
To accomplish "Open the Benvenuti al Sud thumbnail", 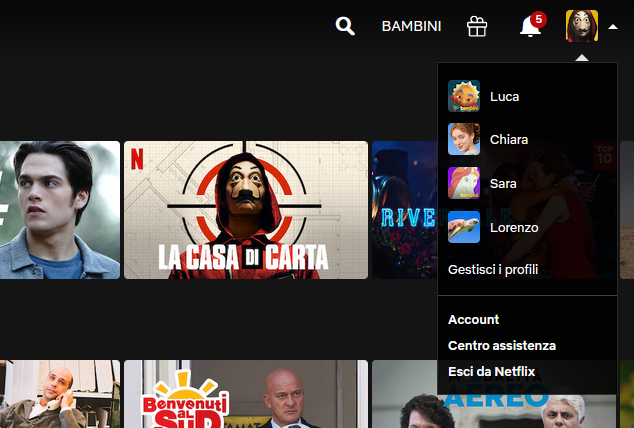I will pos(246,394).
